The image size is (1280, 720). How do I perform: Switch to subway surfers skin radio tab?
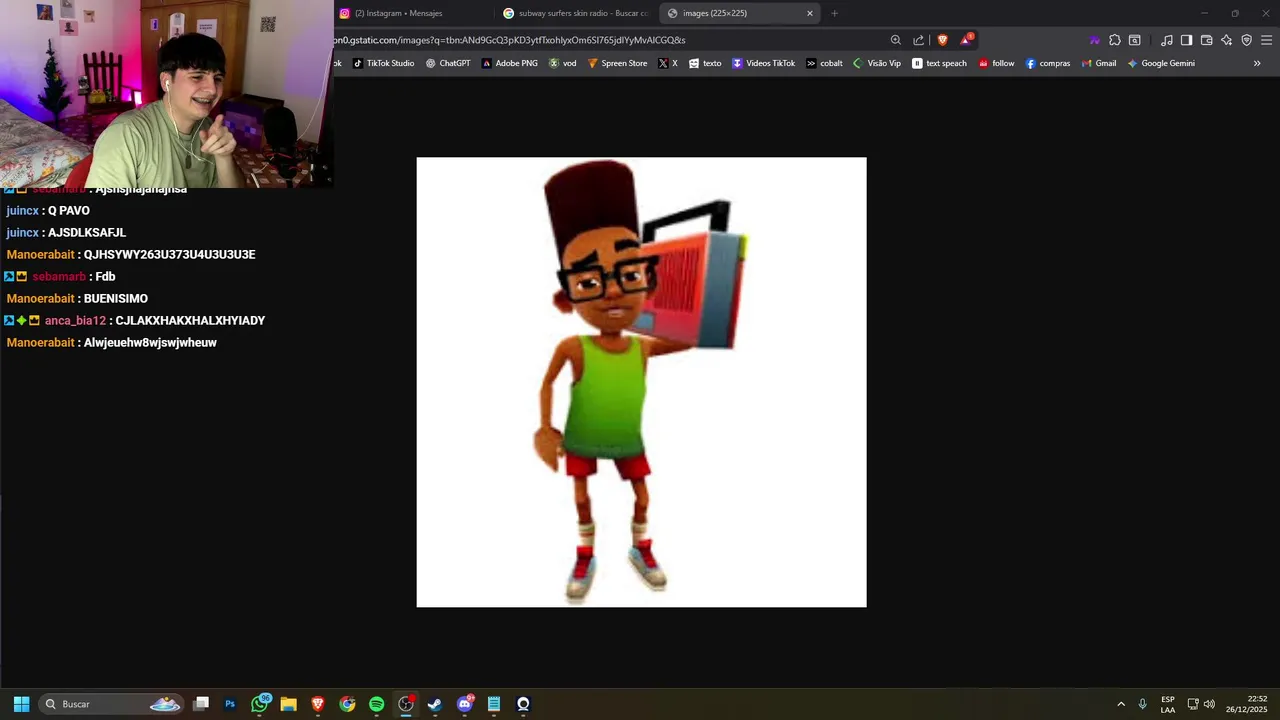point(575,13)
